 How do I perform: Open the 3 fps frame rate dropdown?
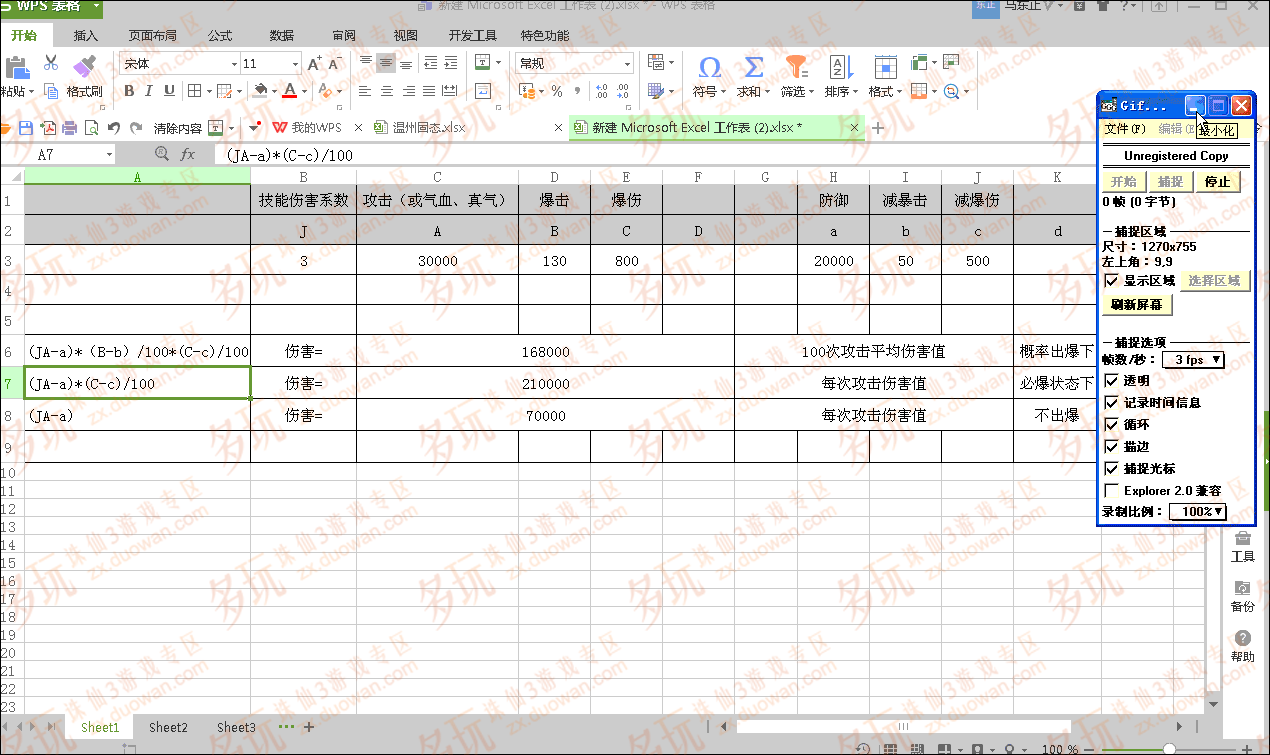pyautogui.click(x=1194, y=359)
